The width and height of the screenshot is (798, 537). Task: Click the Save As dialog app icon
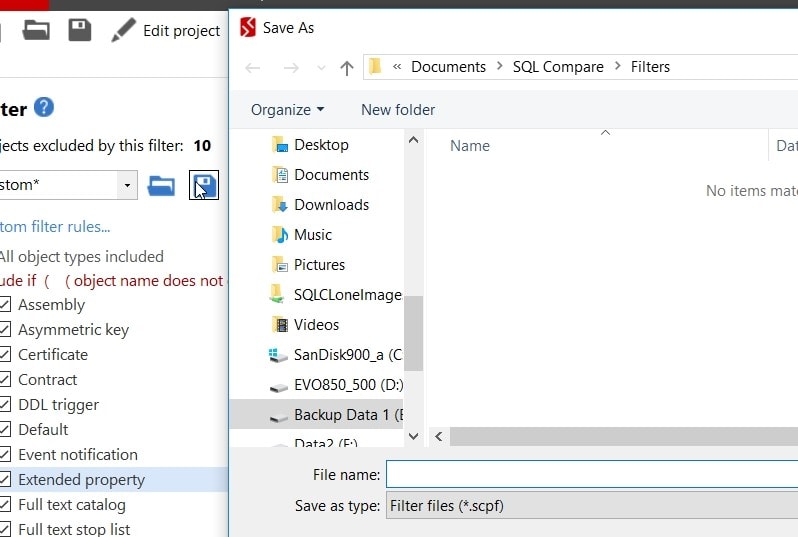coord(248,27)
